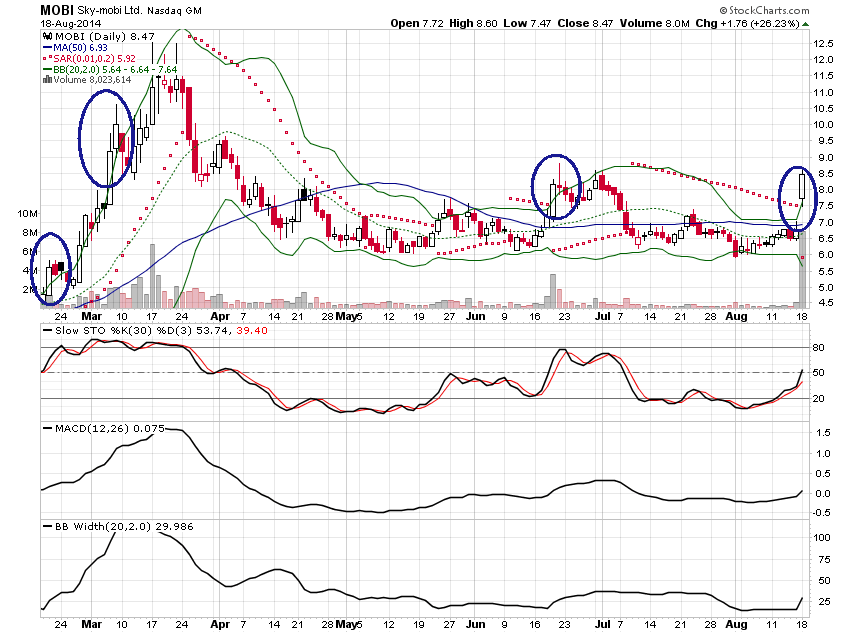Click the 'Volume 8.0M' header value
The image size is (850, 633).
(655, 23)
